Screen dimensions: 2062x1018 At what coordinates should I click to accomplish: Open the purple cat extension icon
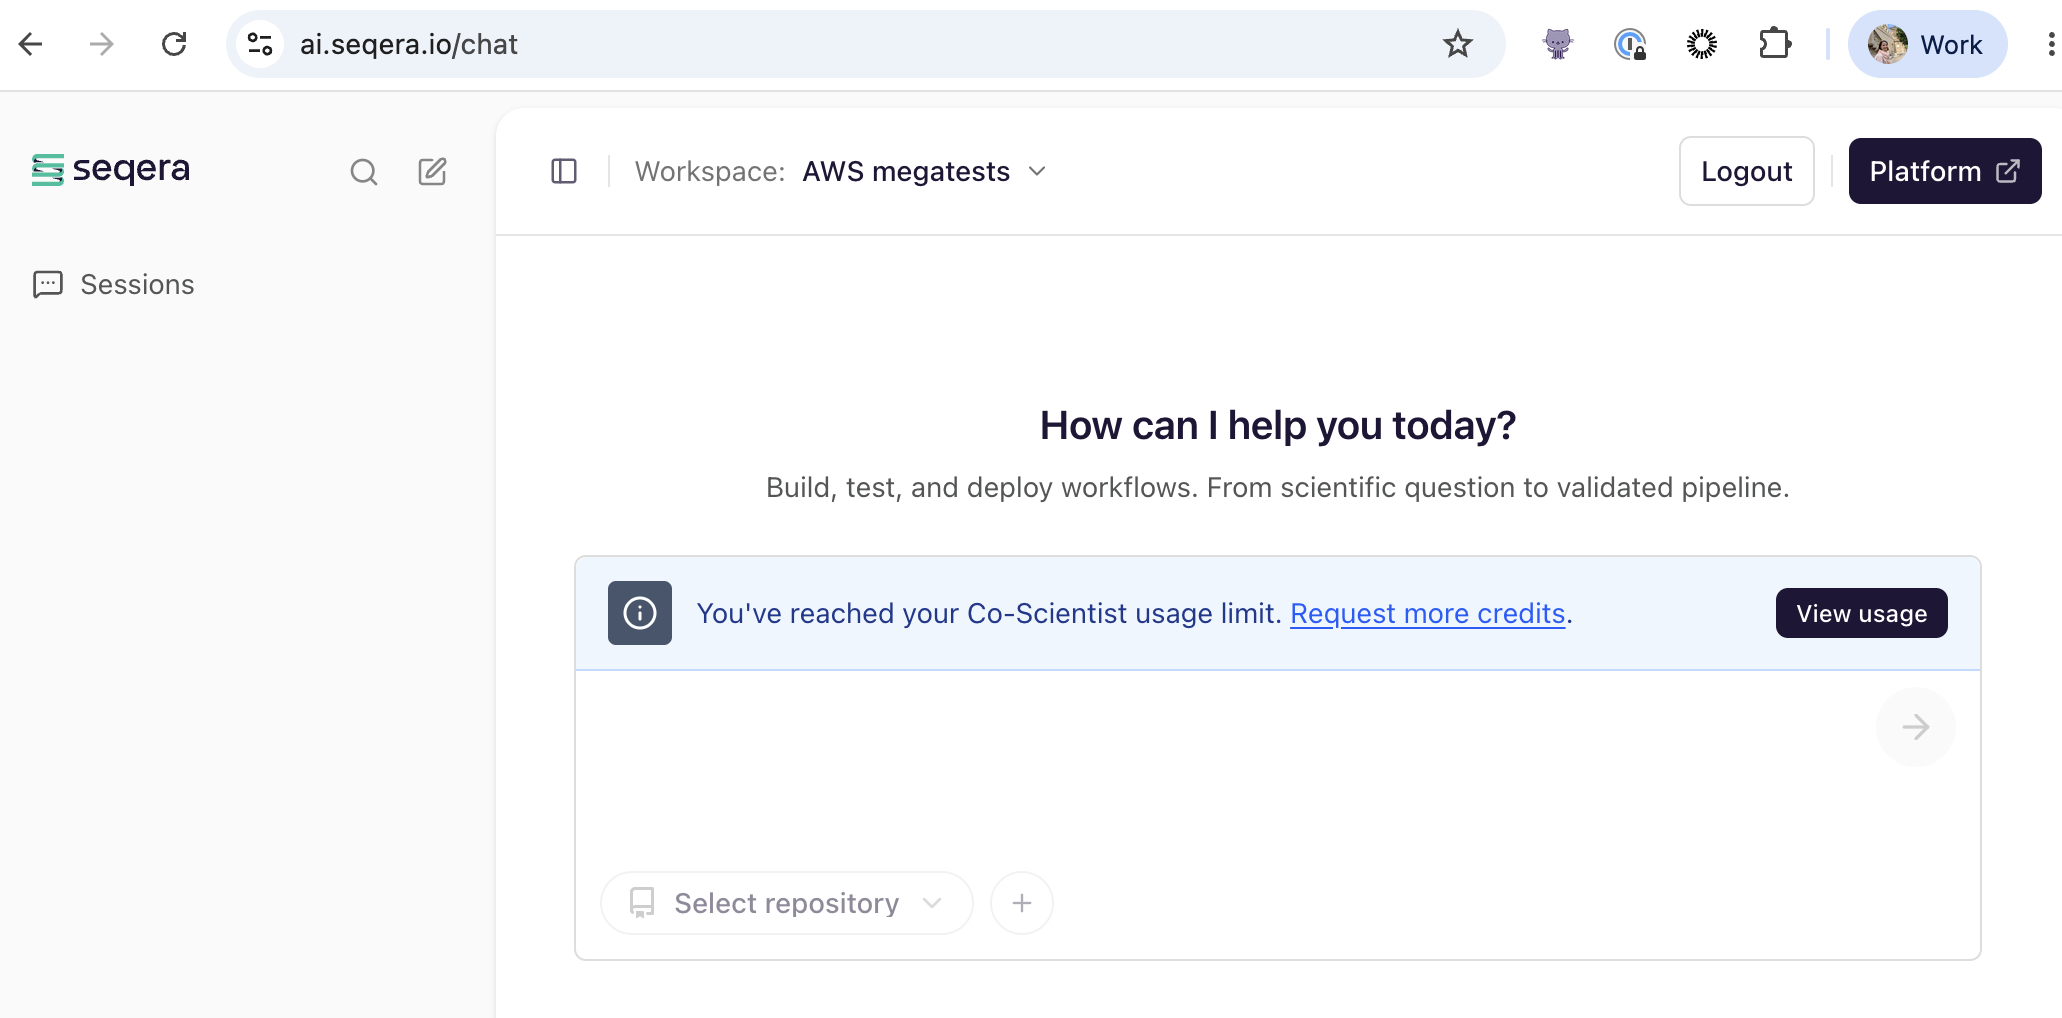pos(1558,44)
